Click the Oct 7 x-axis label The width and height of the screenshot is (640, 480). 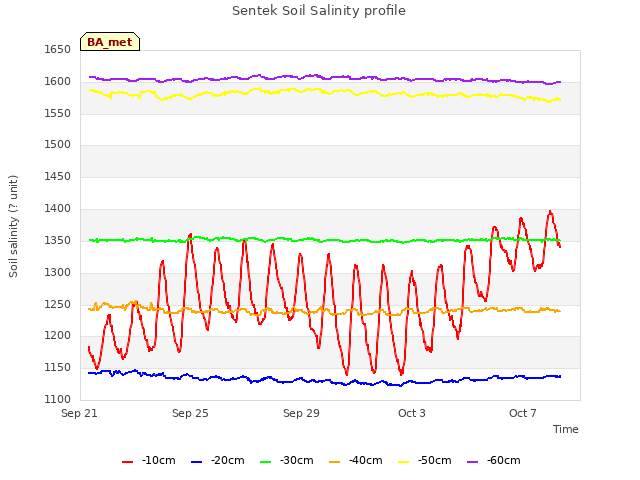(x=523, y=413)
